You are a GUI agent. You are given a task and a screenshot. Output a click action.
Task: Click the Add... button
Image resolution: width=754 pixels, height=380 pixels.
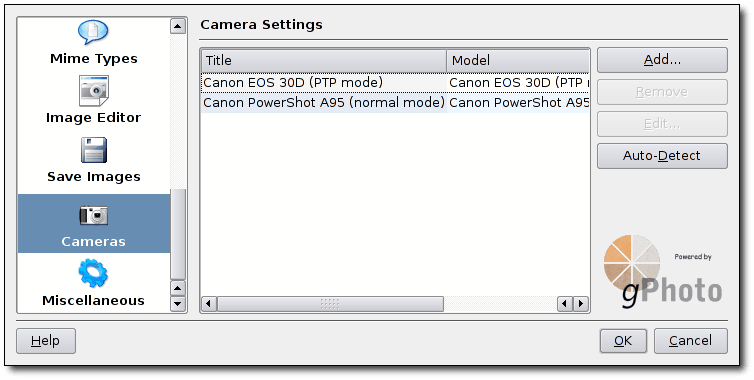[x=662, y=60]
